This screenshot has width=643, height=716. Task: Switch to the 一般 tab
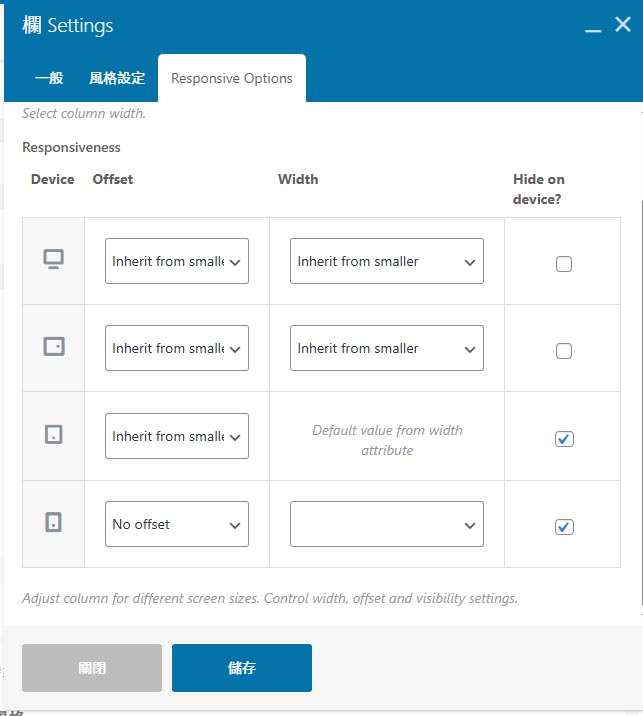click(x=49, y=78)
